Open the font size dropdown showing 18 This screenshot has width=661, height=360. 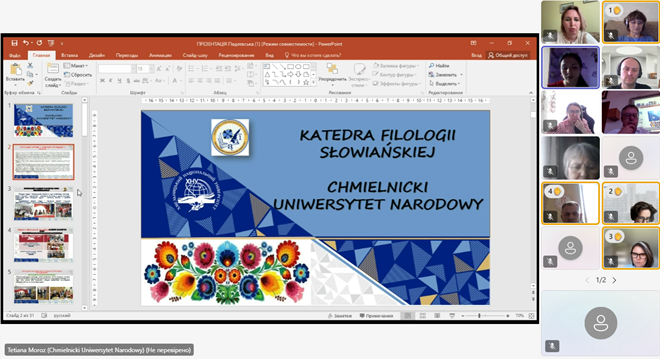coord(152,69)
